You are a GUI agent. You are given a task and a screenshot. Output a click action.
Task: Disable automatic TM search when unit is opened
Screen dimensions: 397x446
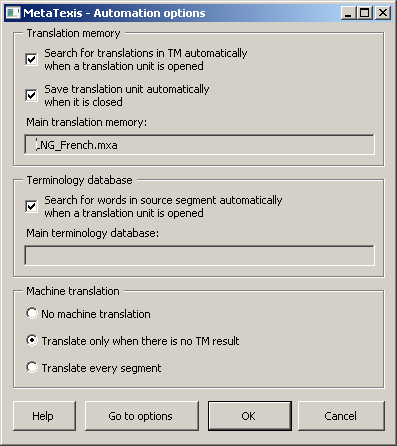click(x=32, y=60)
